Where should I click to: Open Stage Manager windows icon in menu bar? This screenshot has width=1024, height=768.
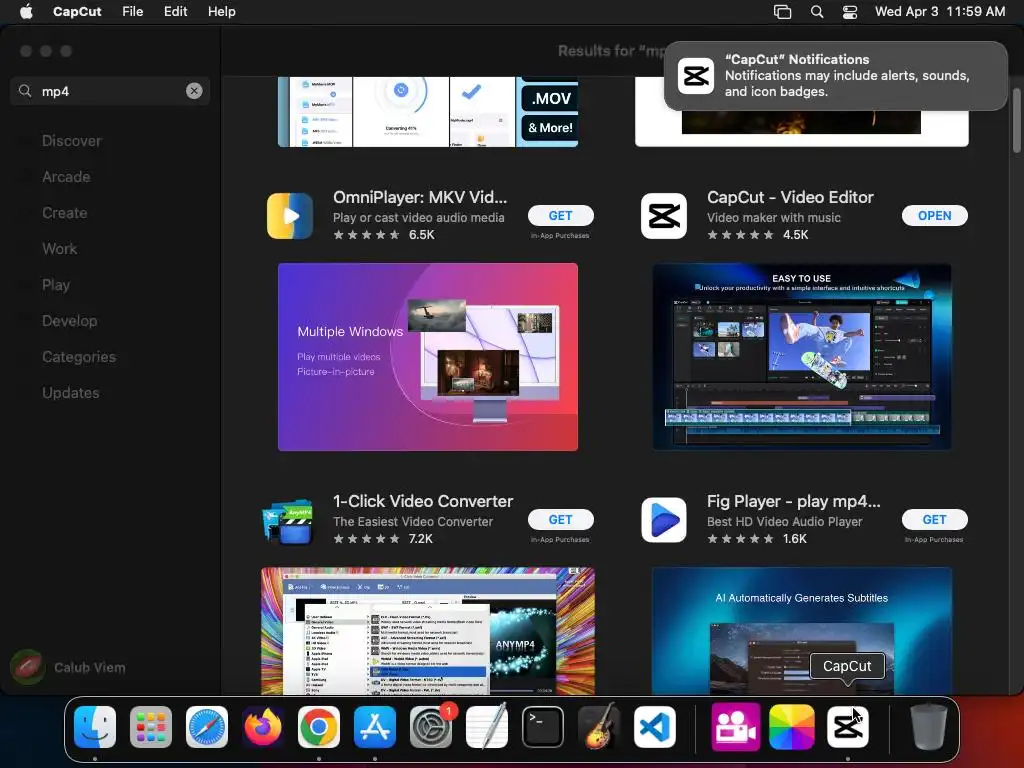782,12
